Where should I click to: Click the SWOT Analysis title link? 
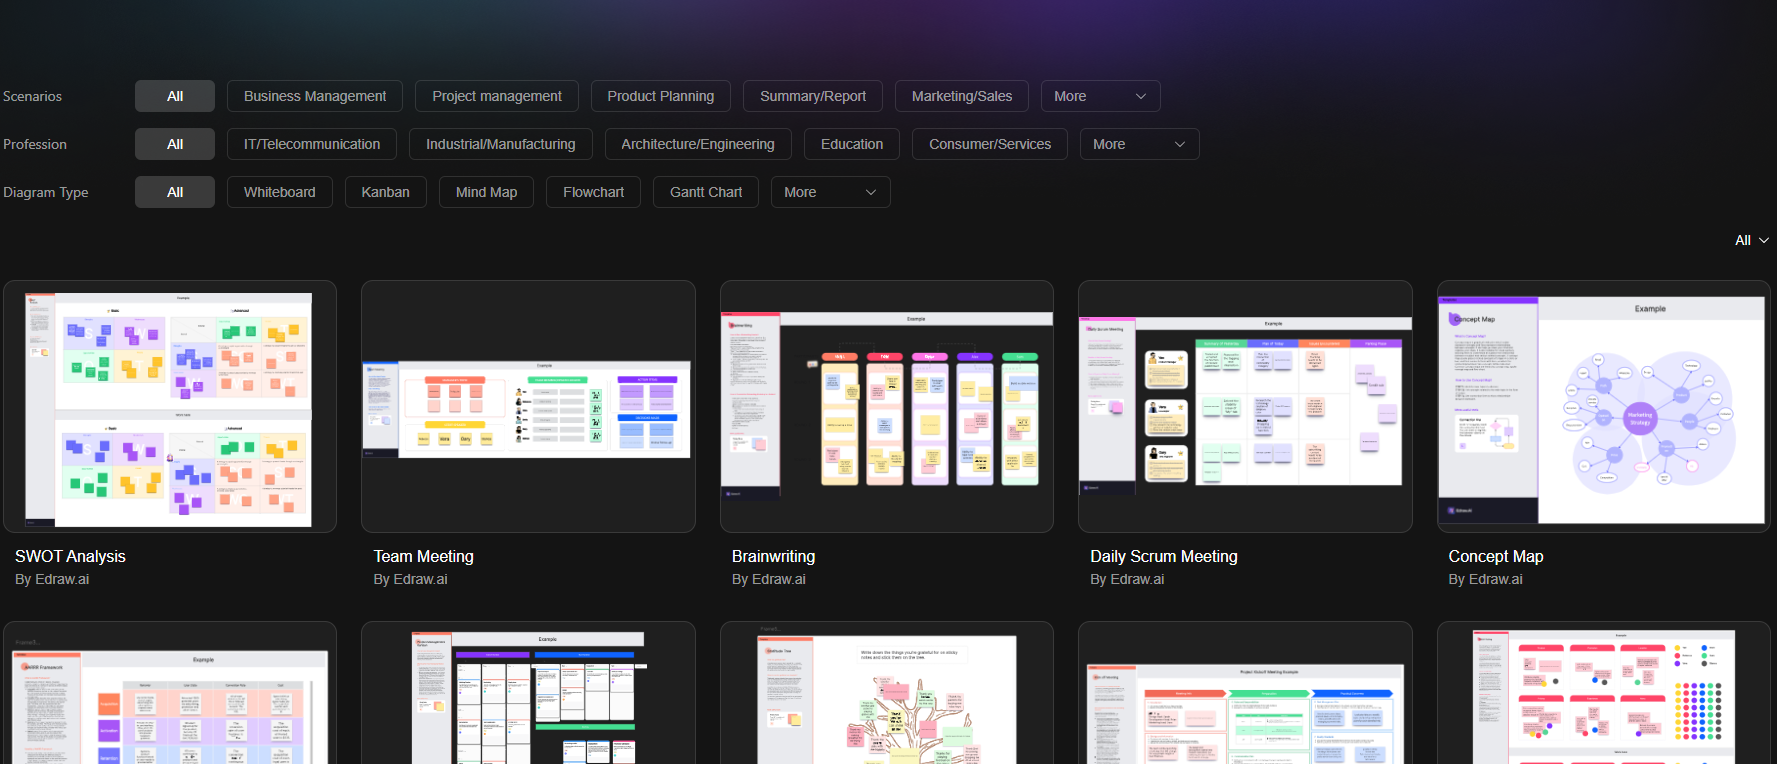70,556
